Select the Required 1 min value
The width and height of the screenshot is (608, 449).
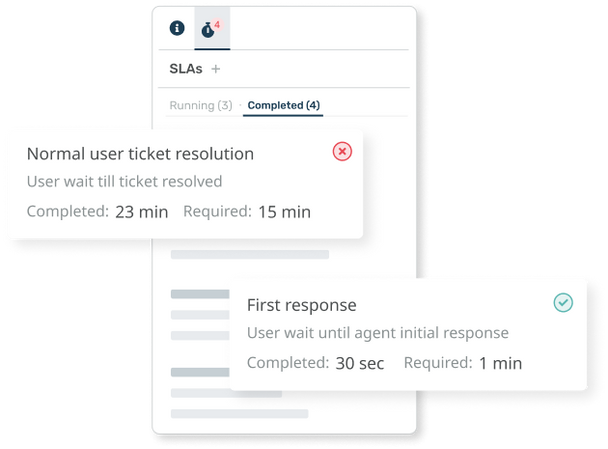tap(500, 363)
